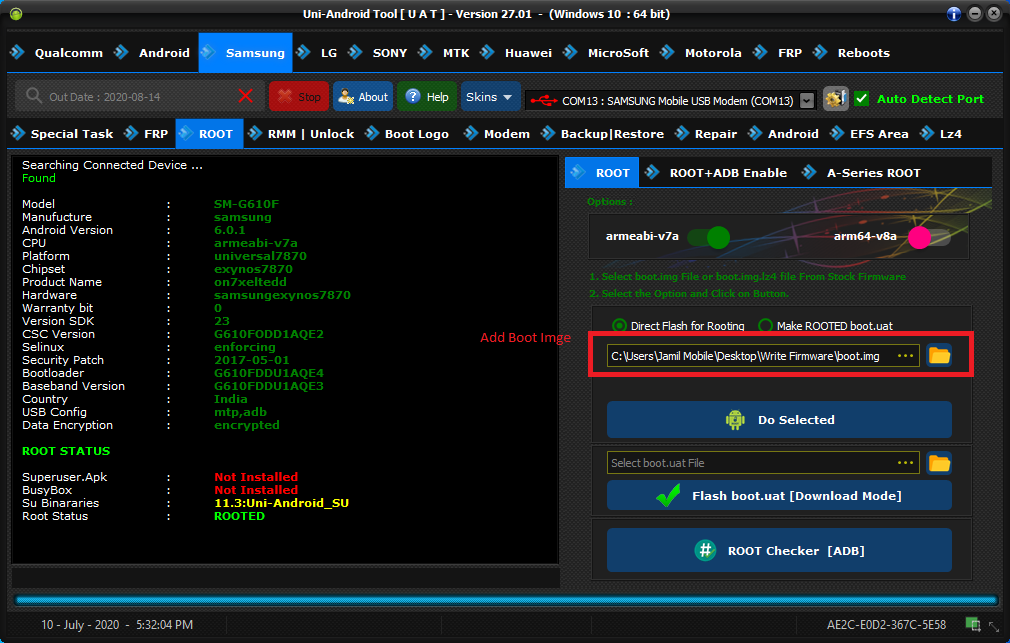This screenshot has height=643, width=1010.
Task: Click the three dots in the boot.img path field
Action: tap(906, 356)
